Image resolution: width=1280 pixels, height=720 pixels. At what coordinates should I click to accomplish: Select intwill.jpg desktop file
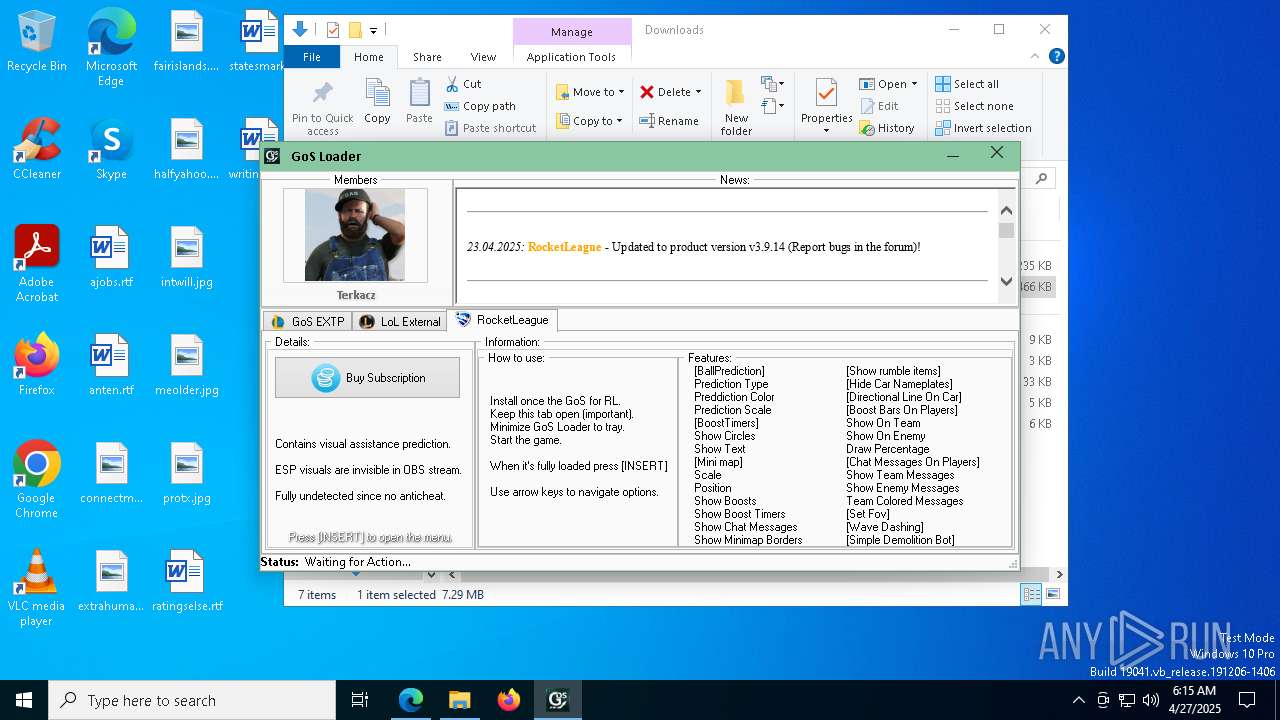187,257
